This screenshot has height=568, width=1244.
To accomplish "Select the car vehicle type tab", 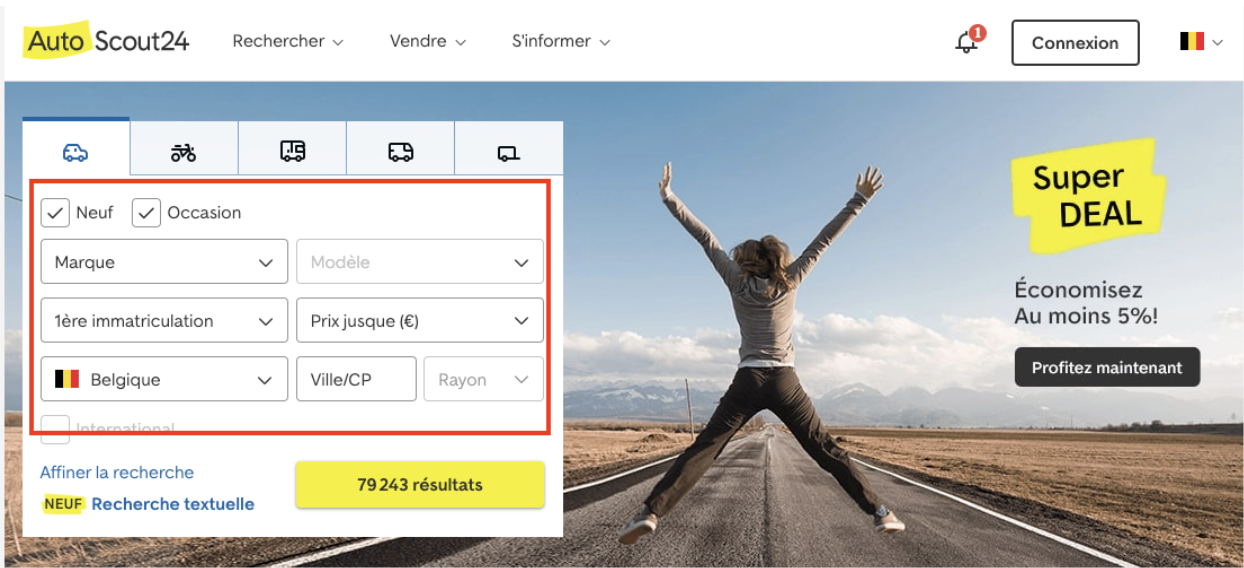I will pos(76,151).
